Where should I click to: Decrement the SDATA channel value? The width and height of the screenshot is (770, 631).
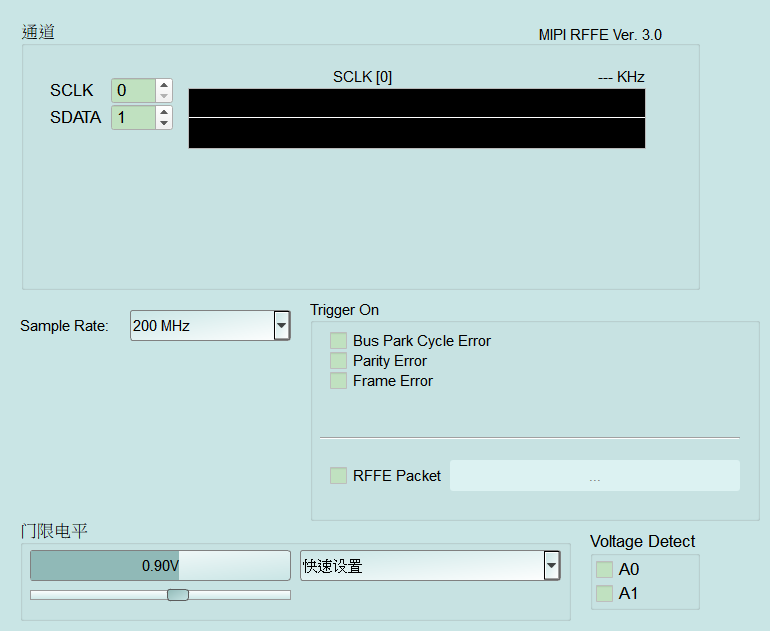click(x=164, y=123)
